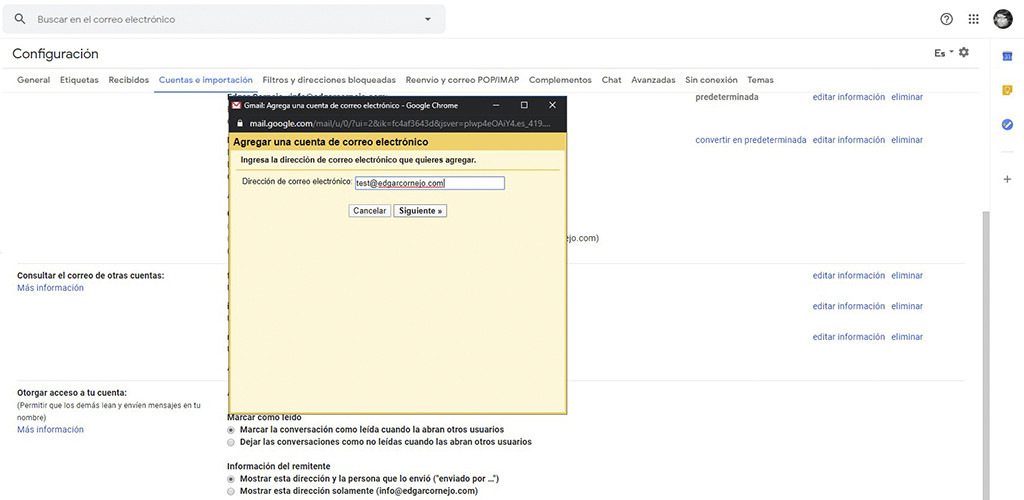Switch to the Etiquetas tab
This screenshot has width=1024, height=500.
[79, 80]
